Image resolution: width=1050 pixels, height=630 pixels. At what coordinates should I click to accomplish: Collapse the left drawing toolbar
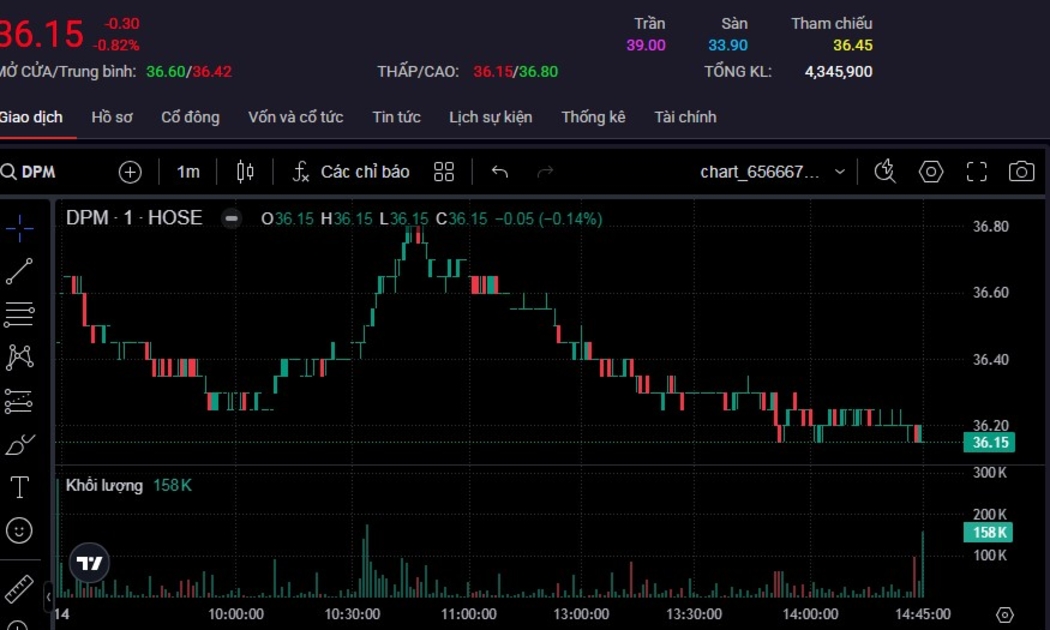pos(48,597)
